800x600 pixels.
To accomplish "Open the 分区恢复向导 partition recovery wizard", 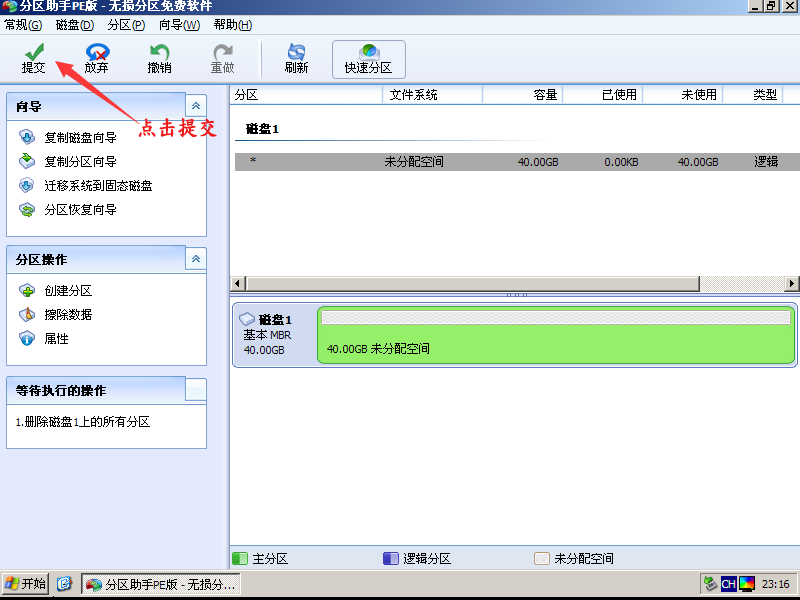I will click(x=68, y=209).
